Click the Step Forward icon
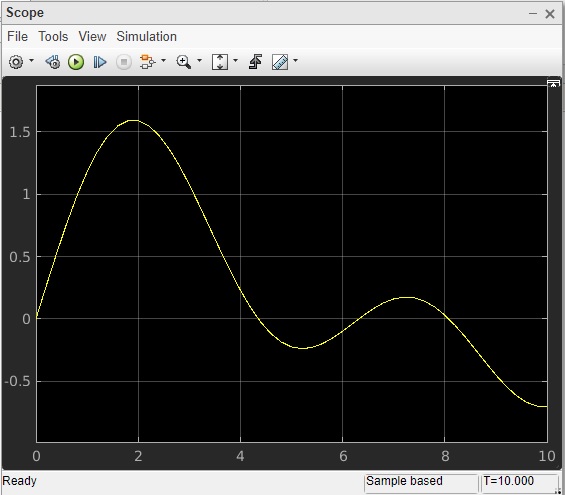Viewport: 565px width, 495px height. coord(100,62)
